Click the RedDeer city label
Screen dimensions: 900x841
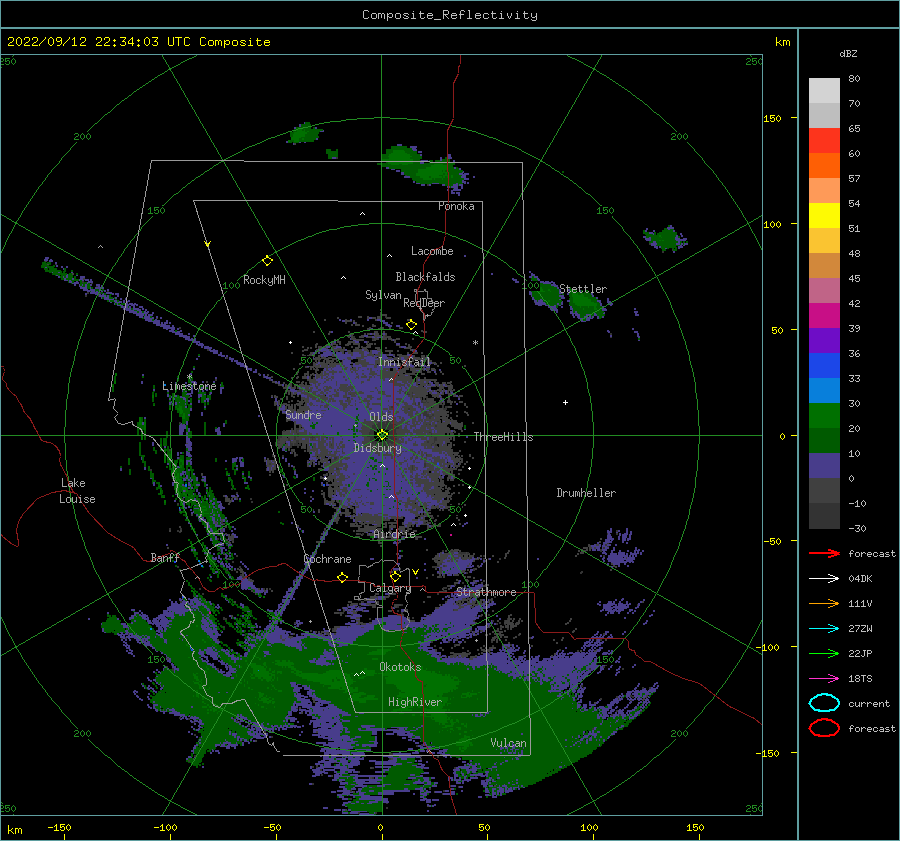point(424,303)
